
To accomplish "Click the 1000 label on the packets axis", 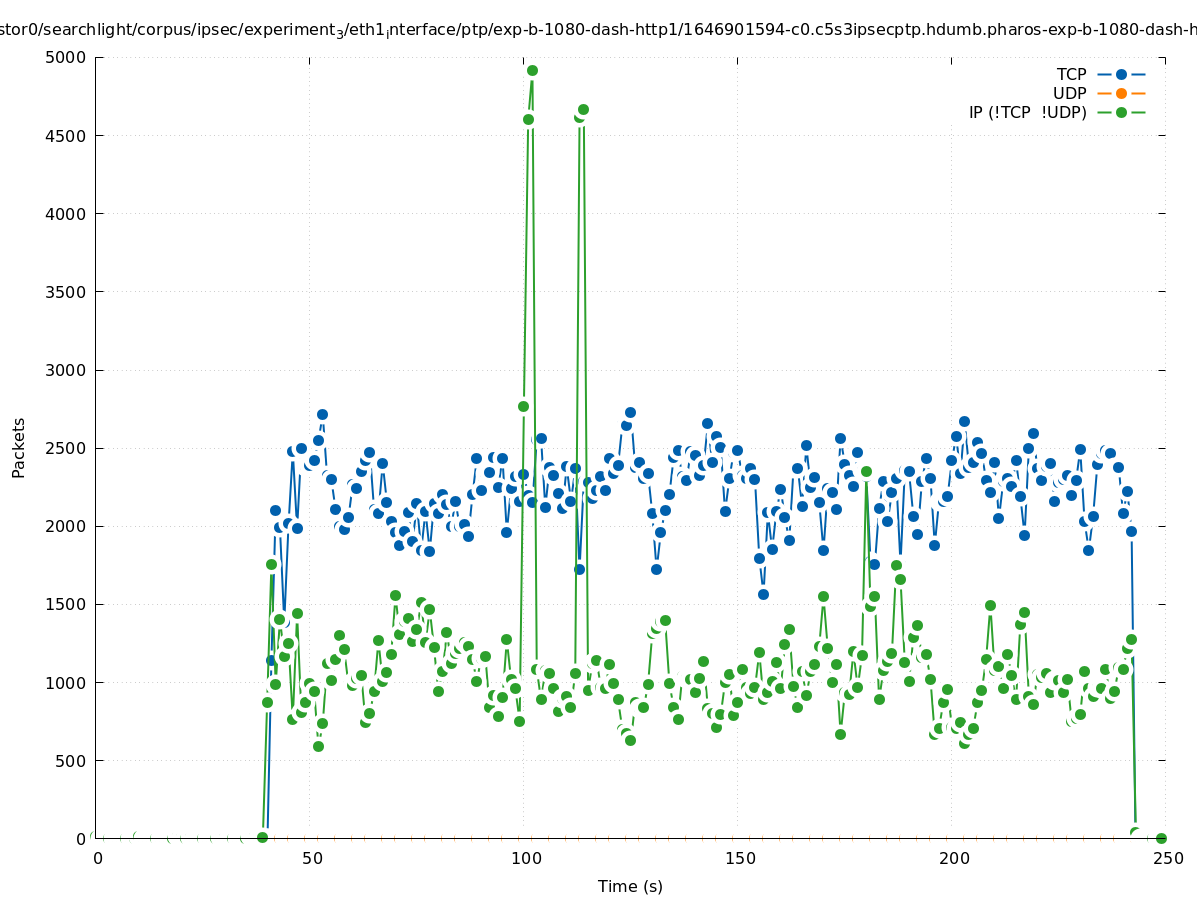I will [66, 682].
